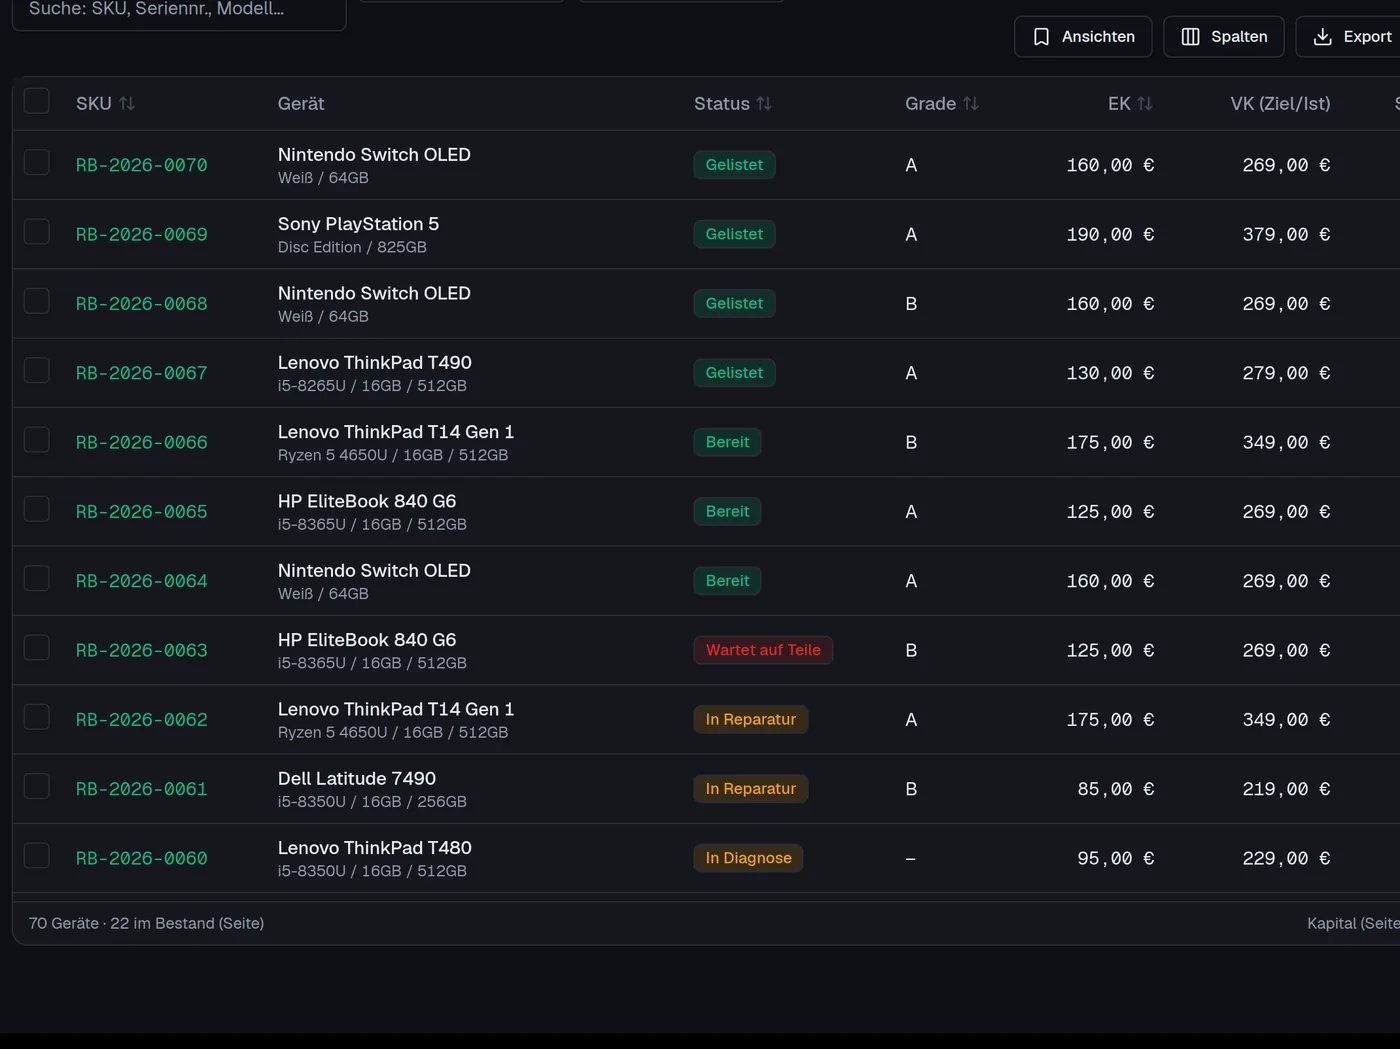Select the Dell Latitude 7490 device name
The width and height of the screenshot is (1400, 1049).
[357, 778]
